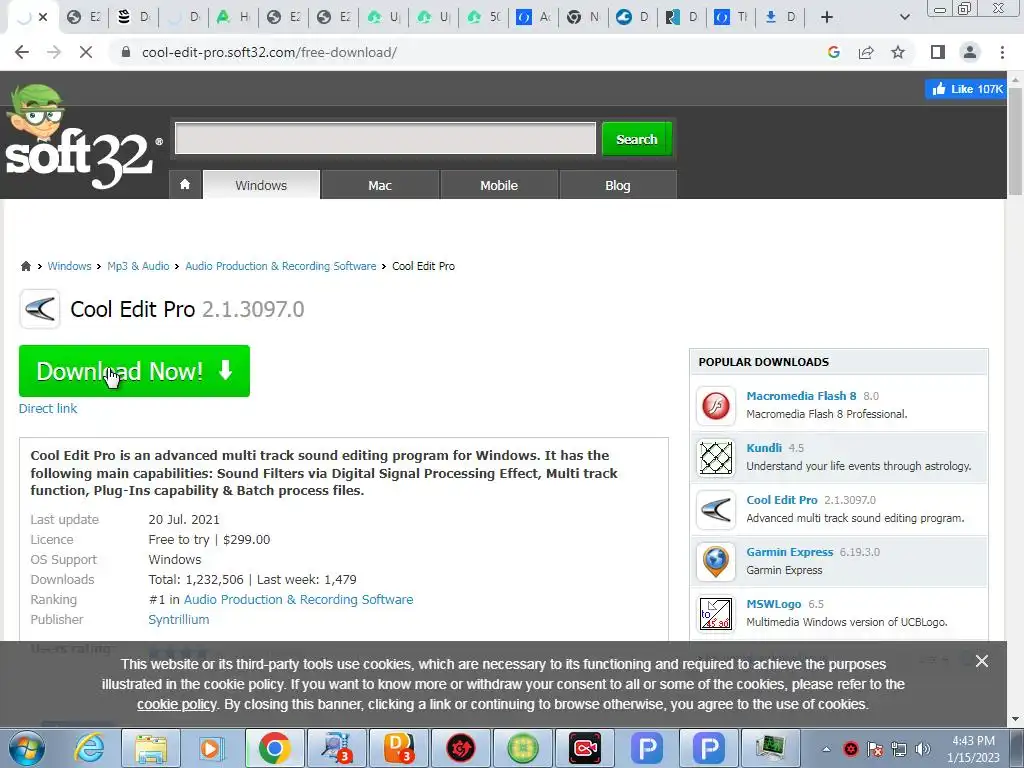Toggle the browser side panel icon
The width and height of the screenshot is (1024, 768).
pyautogui.click(x=937, y=52)
